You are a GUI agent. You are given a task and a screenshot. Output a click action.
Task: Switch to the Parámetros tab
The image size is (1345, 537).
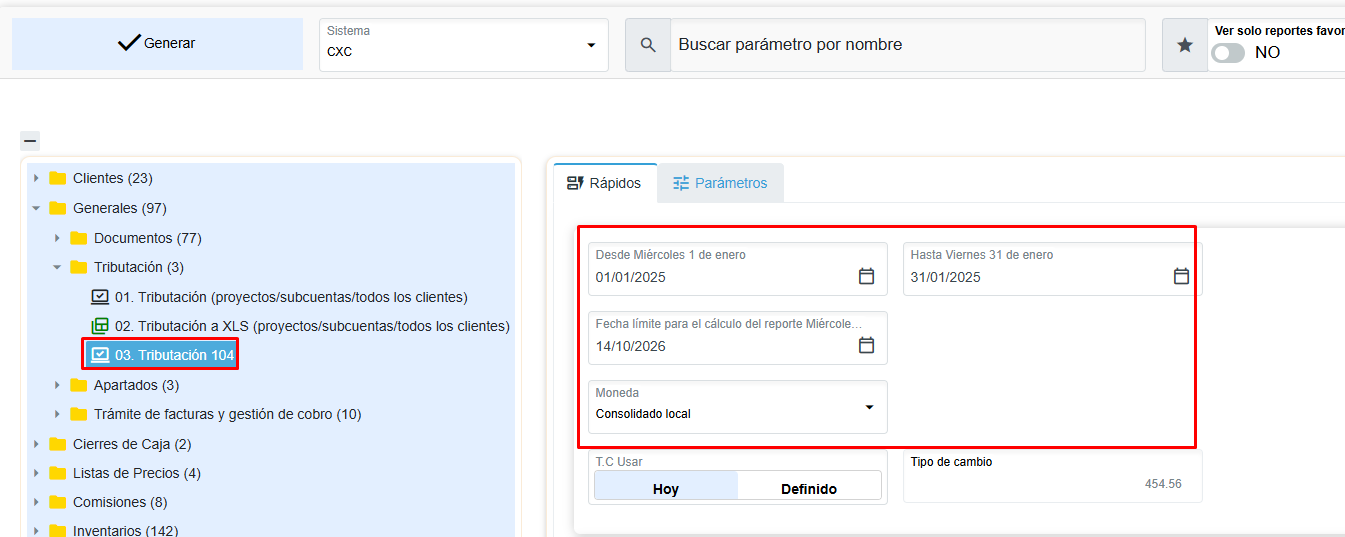click(720, 183)
